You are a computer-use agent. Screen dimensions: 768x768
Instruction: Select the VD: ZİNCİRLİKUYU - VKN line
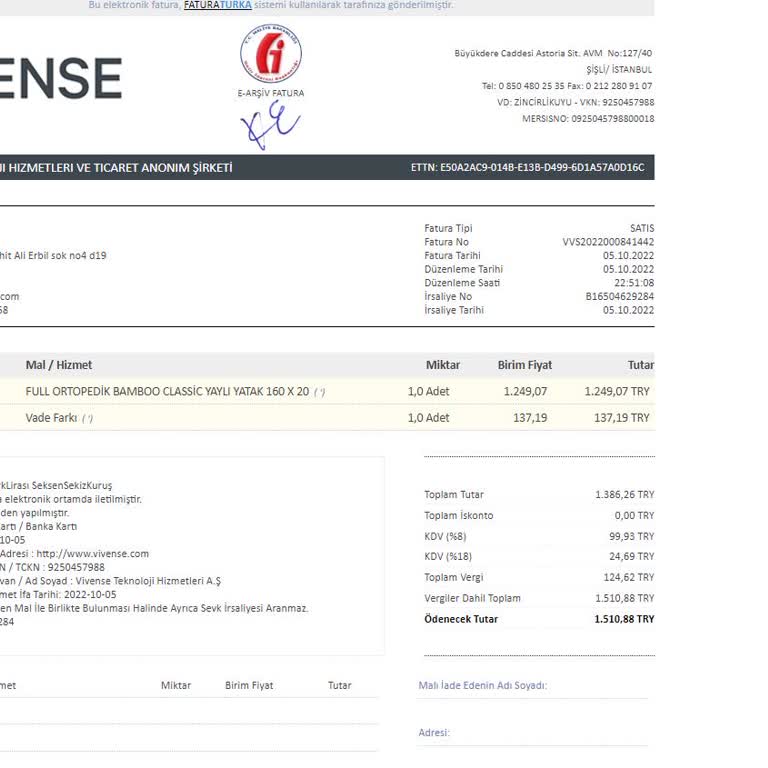coord(576,102)
